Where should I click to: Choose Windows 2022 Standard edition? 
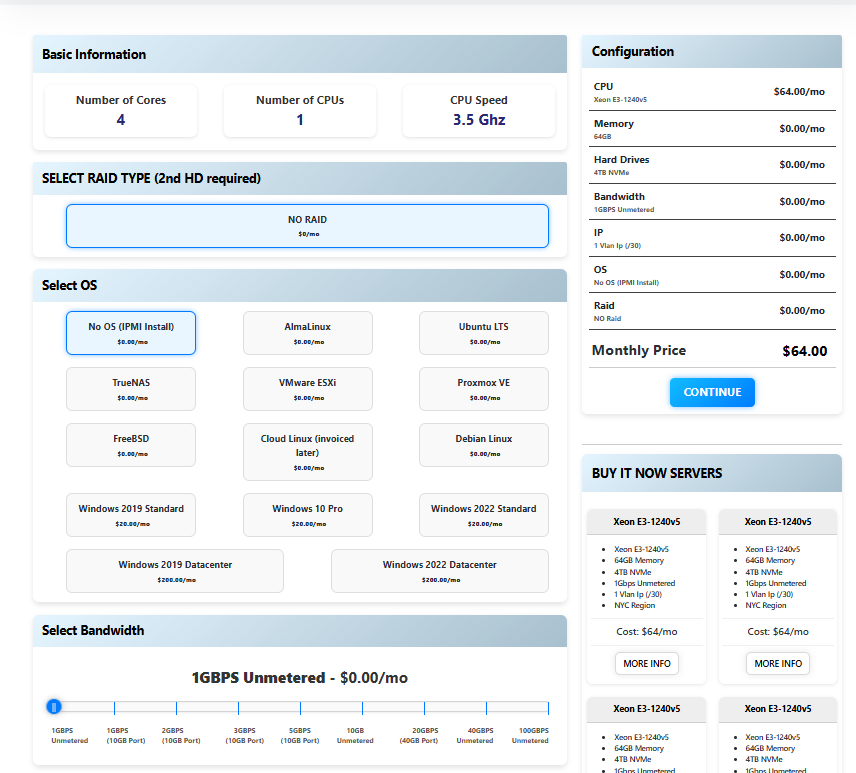coord(484,514)
